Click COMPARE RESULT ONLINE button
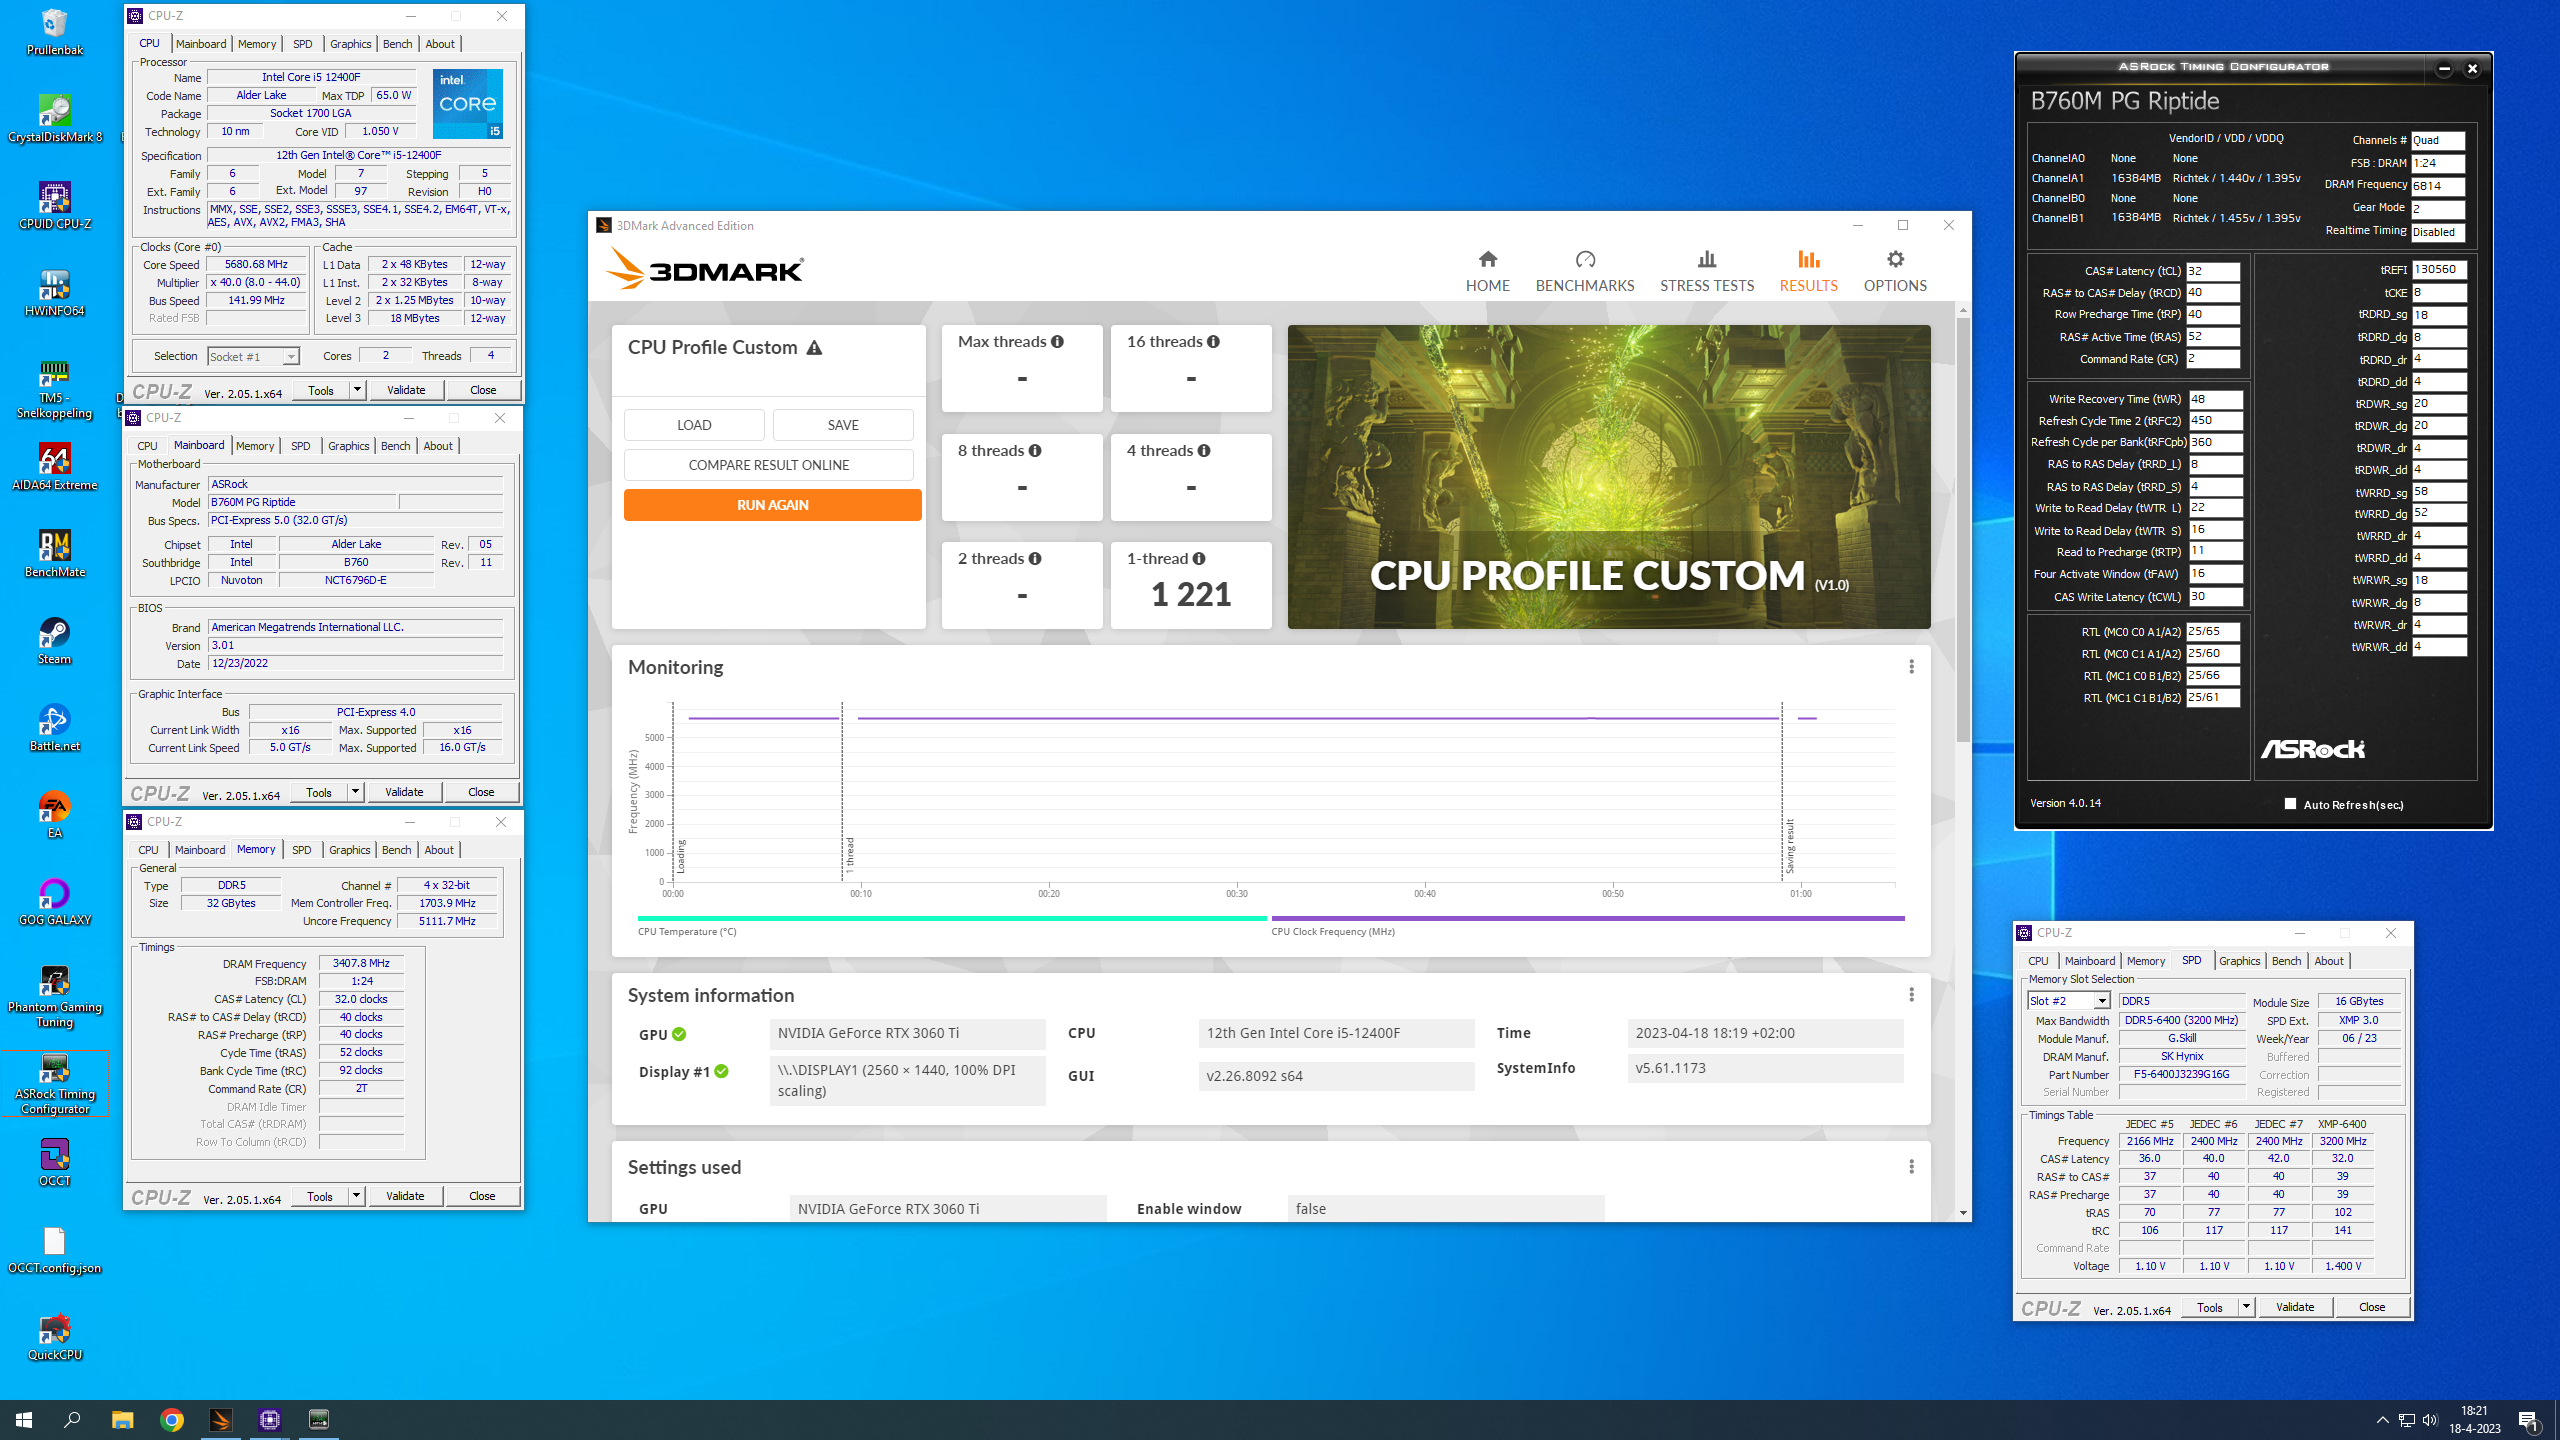This screenshot has height=1440, width=2560. click(x=768, y=464)
